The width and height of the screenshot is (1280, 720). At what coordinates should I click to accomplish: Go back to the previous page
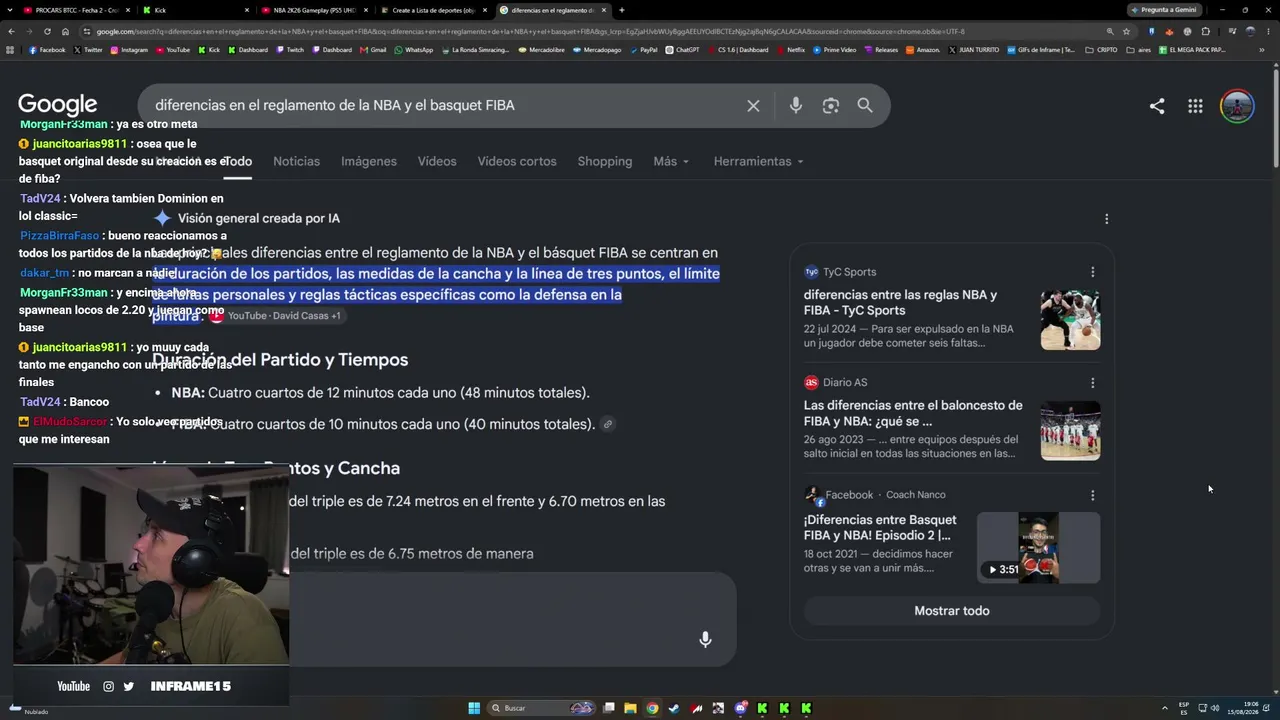10,31
